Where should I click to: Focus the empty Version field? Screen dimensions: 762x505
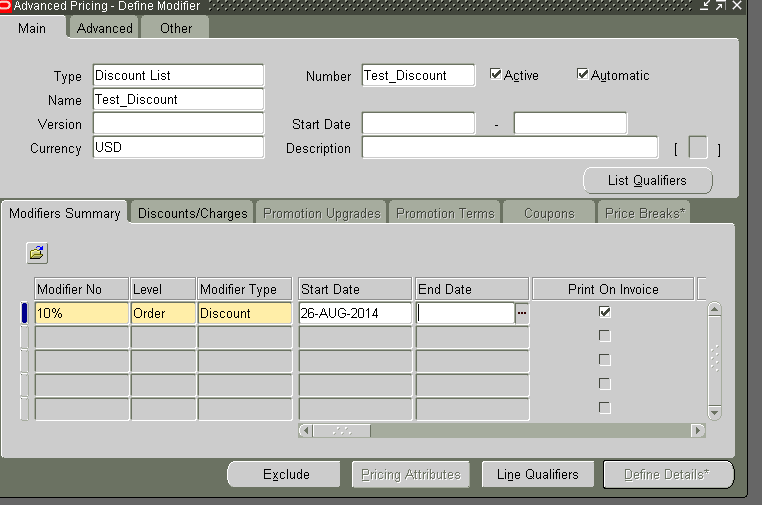(178, 123)
